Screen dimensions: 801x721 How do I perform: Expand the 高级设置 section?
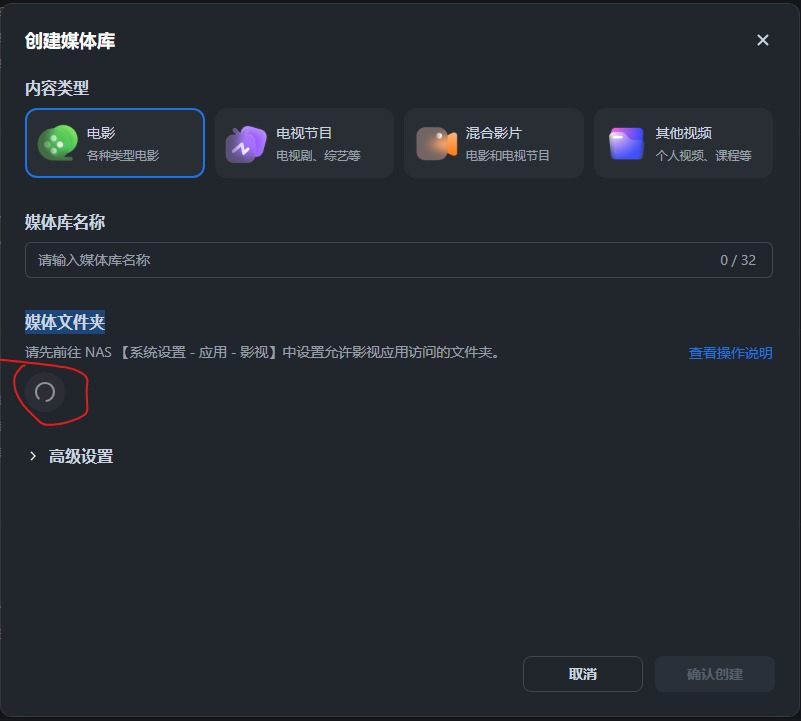[80, 455]
